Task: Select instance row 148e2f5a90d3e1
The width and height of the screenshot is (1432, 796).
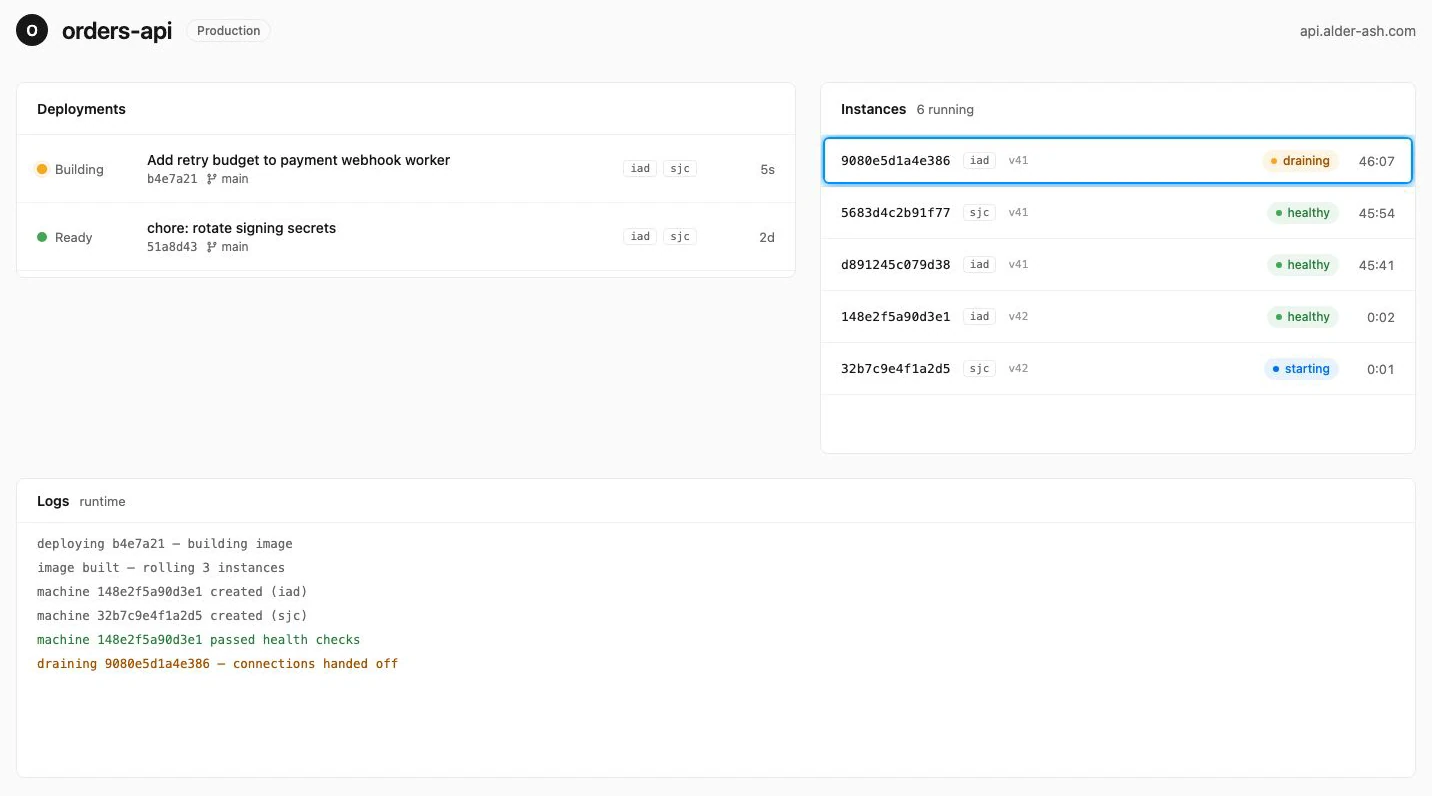Action: pyautogui.click(x=1118, y=317)
